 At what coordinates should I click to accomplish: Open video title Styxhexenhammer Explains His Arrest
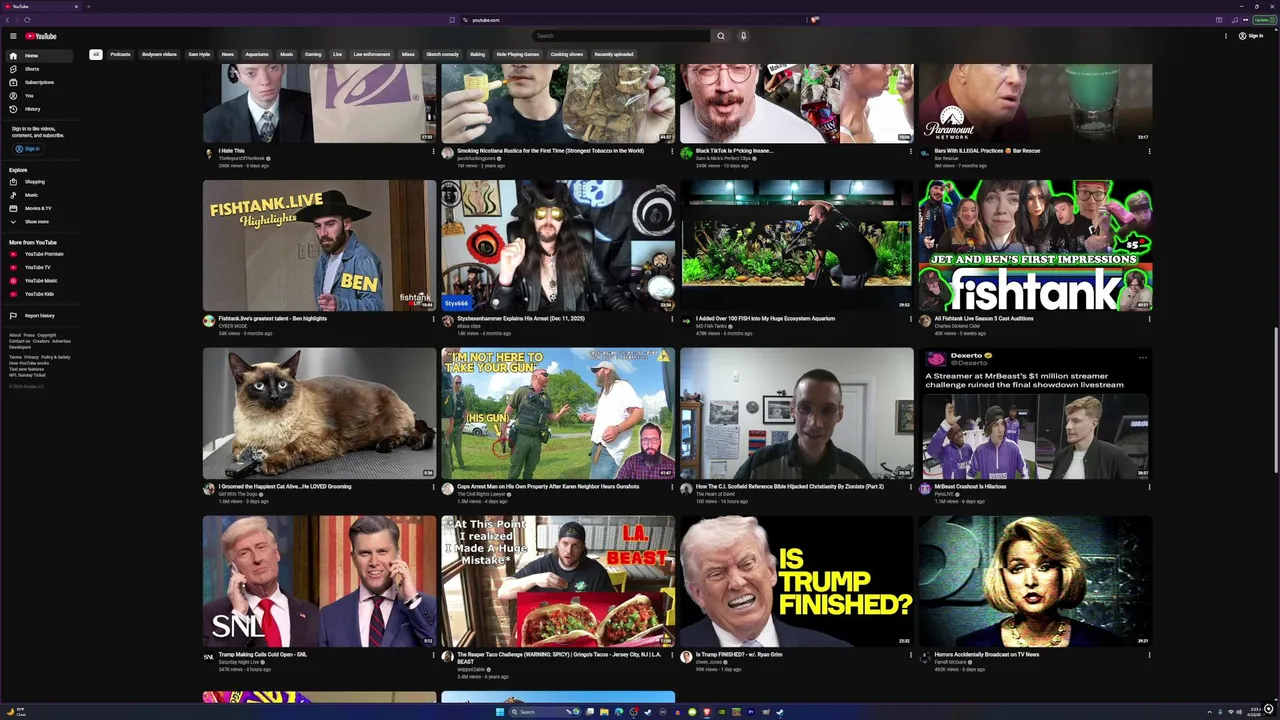[x=521, y=319]
